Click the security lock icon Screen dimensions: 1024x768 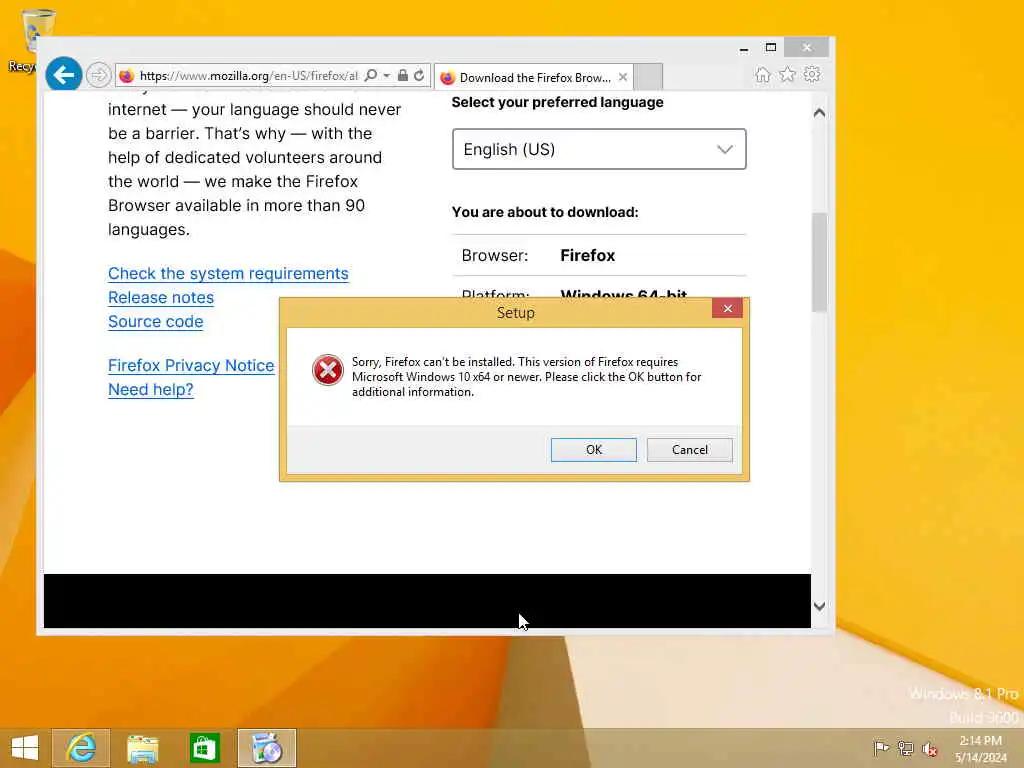tap(403, 76)
